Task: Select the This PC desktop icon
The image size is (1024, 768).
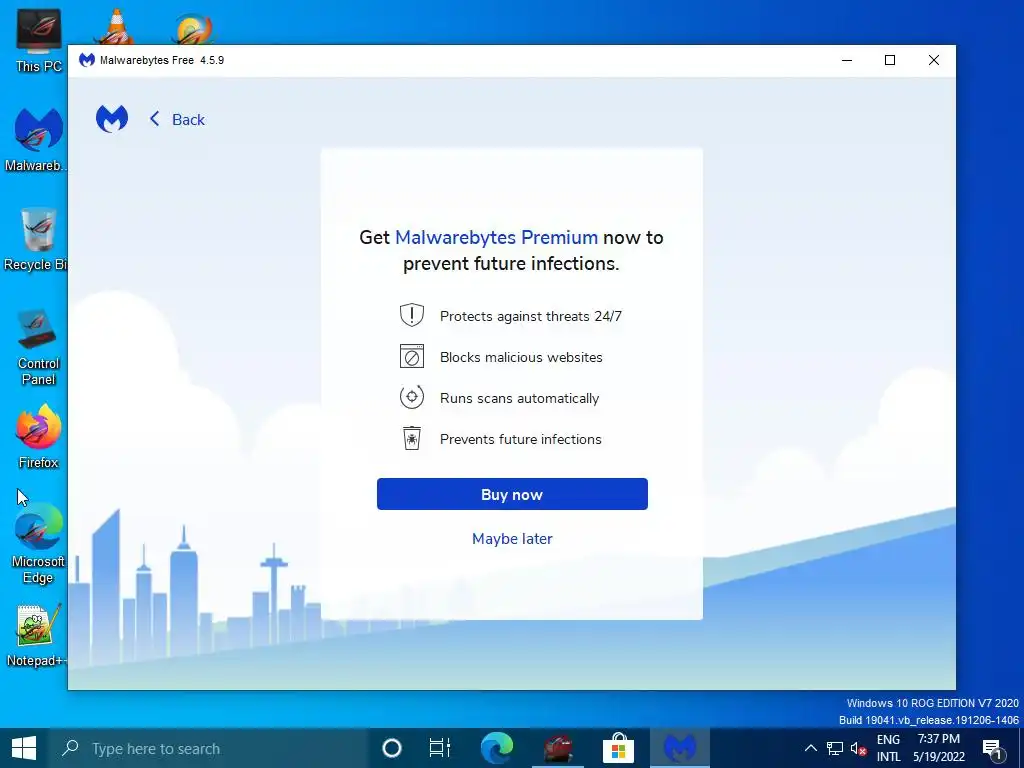Action: [39, 40]
